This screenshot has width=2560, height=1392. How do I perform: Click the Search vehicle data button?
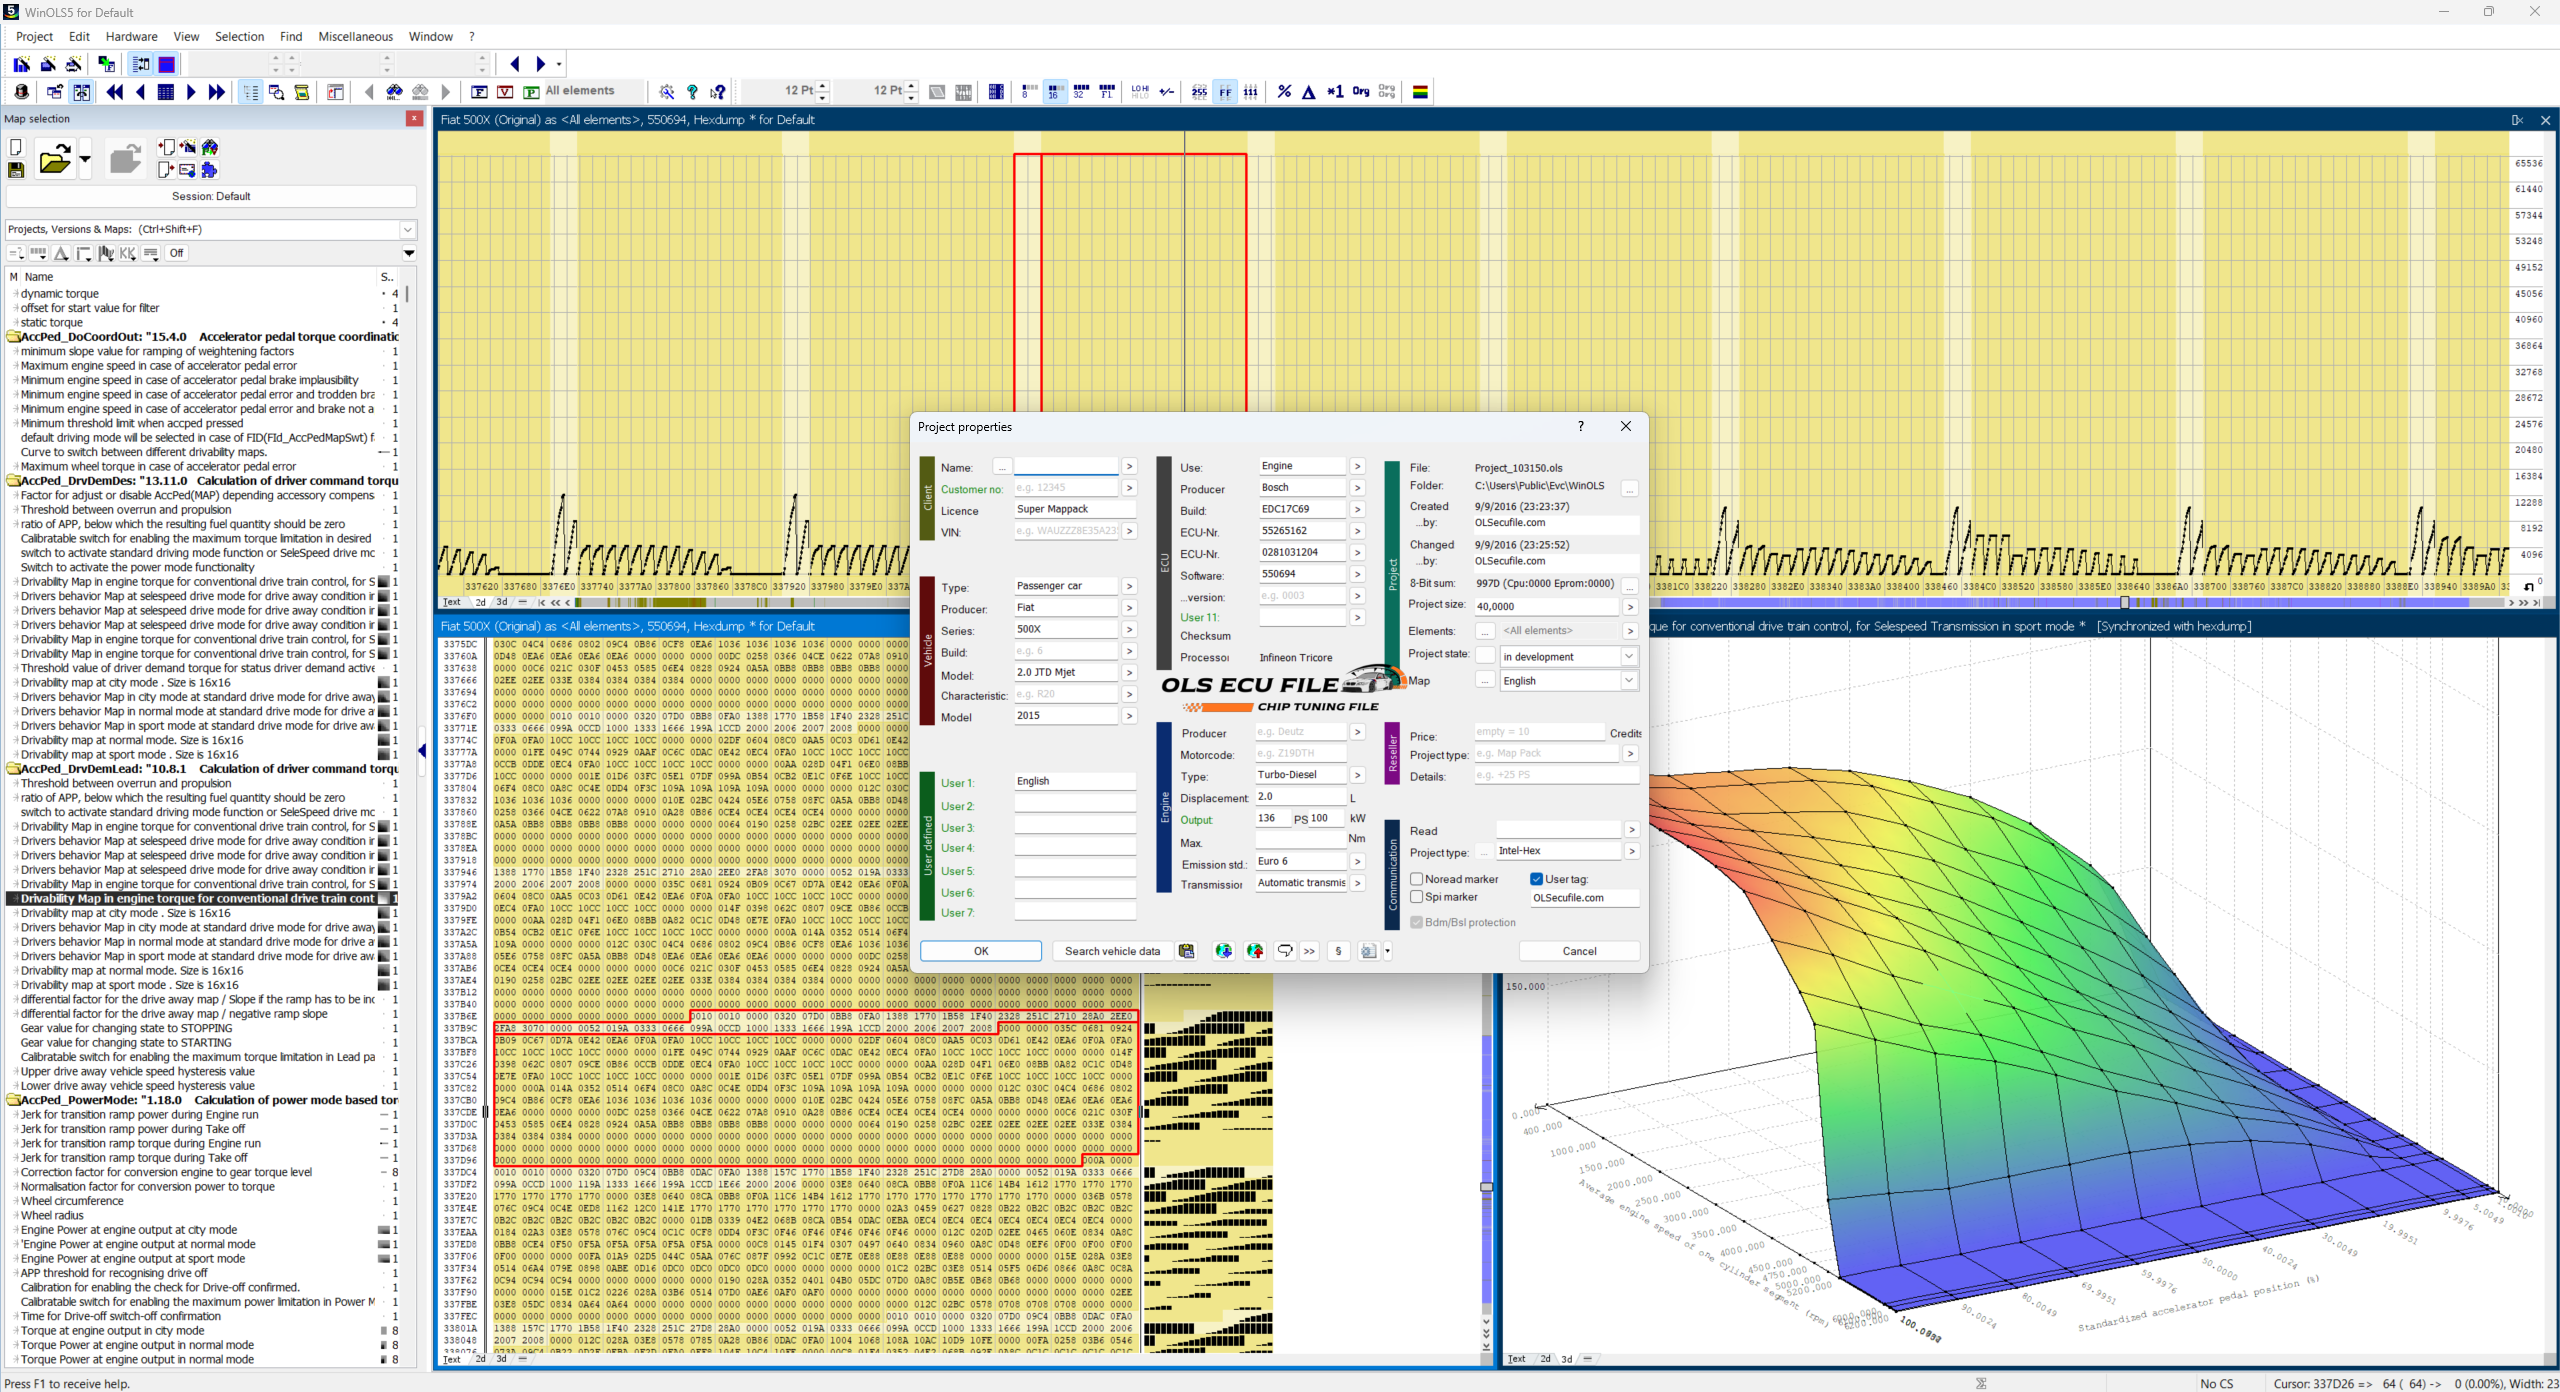point(1112,951)
